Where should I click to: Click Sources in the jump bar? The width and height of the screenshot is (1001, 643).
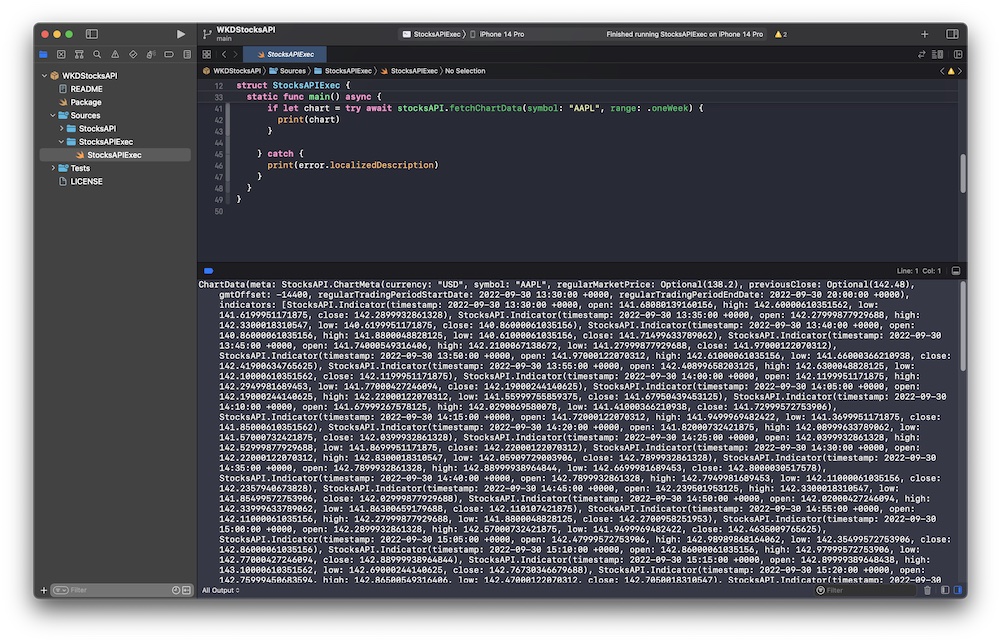287,72
